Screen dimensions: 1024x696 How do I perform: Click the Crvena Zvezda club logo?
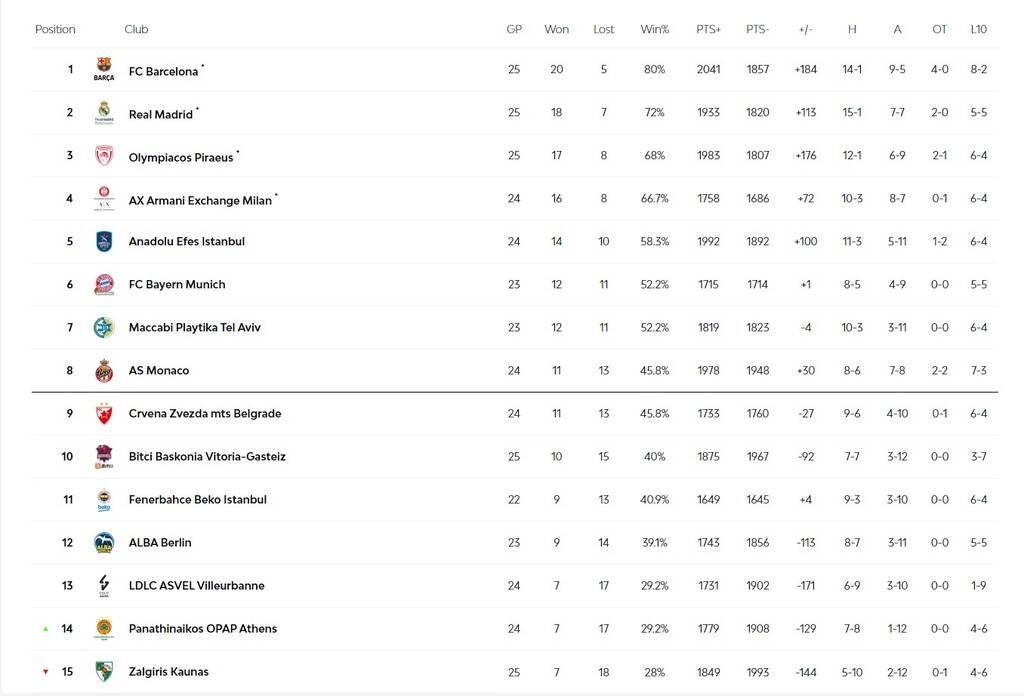point(104,413)
